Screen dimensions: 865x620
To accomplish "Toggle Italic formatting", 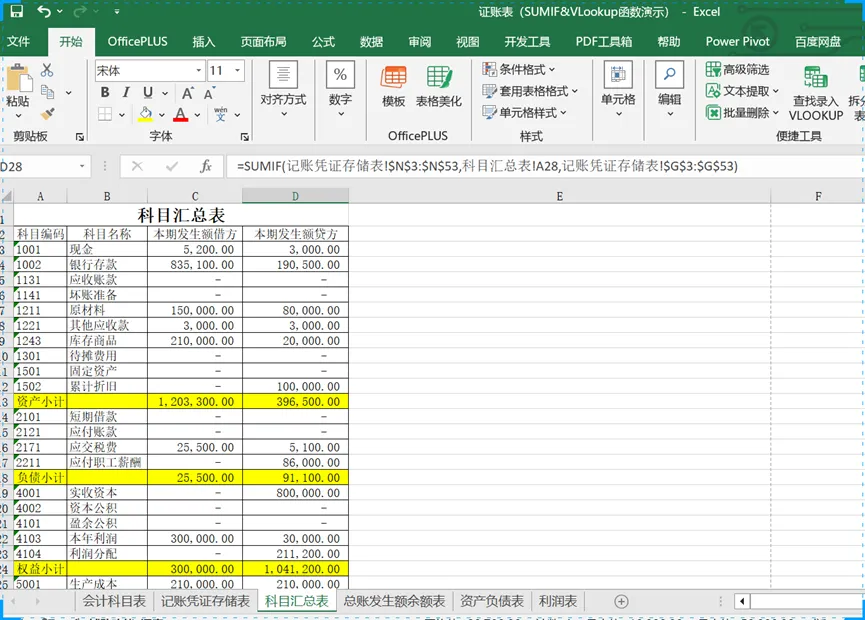I will point(126,92).
